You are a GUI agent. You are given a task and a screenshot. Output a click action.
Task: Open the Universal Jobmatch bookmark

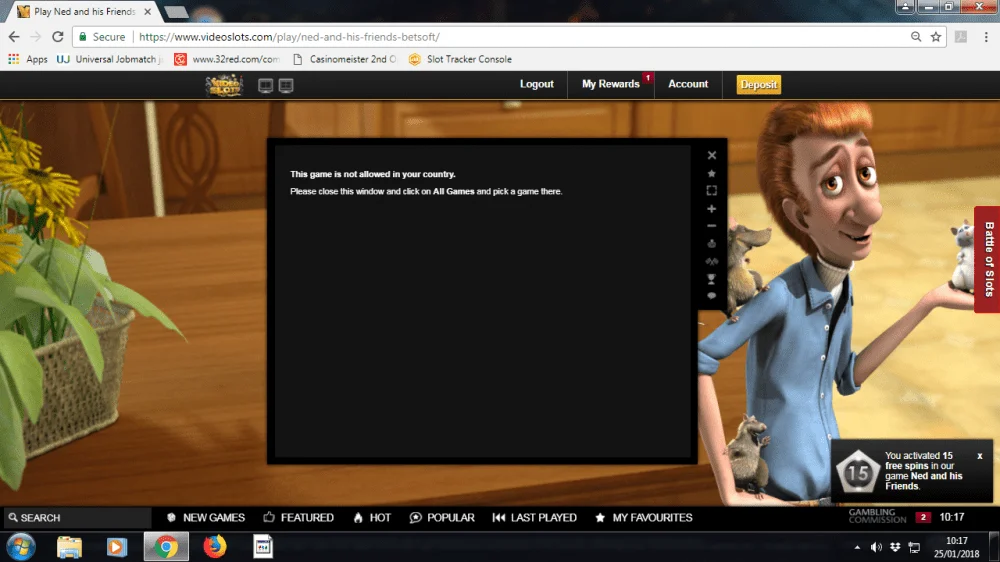point(109,59)
